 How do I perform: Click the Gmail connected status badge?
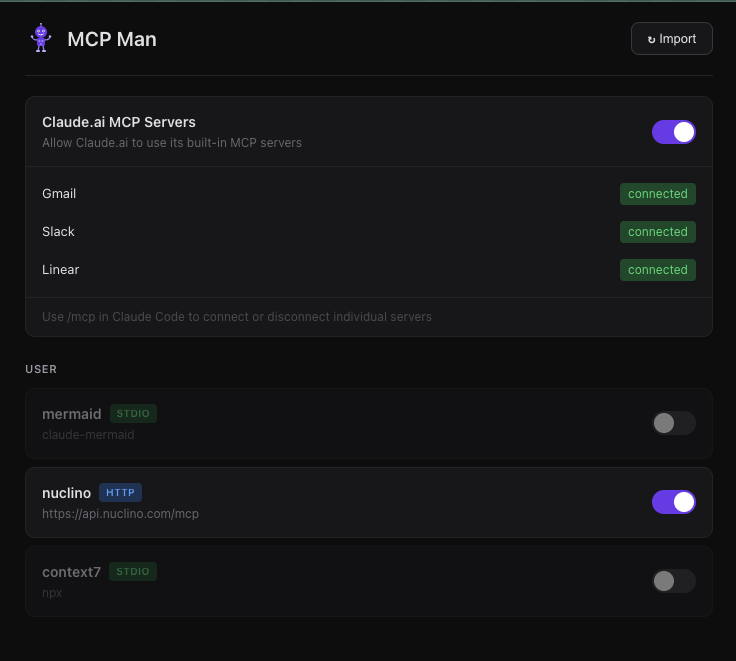coord(658,194)
